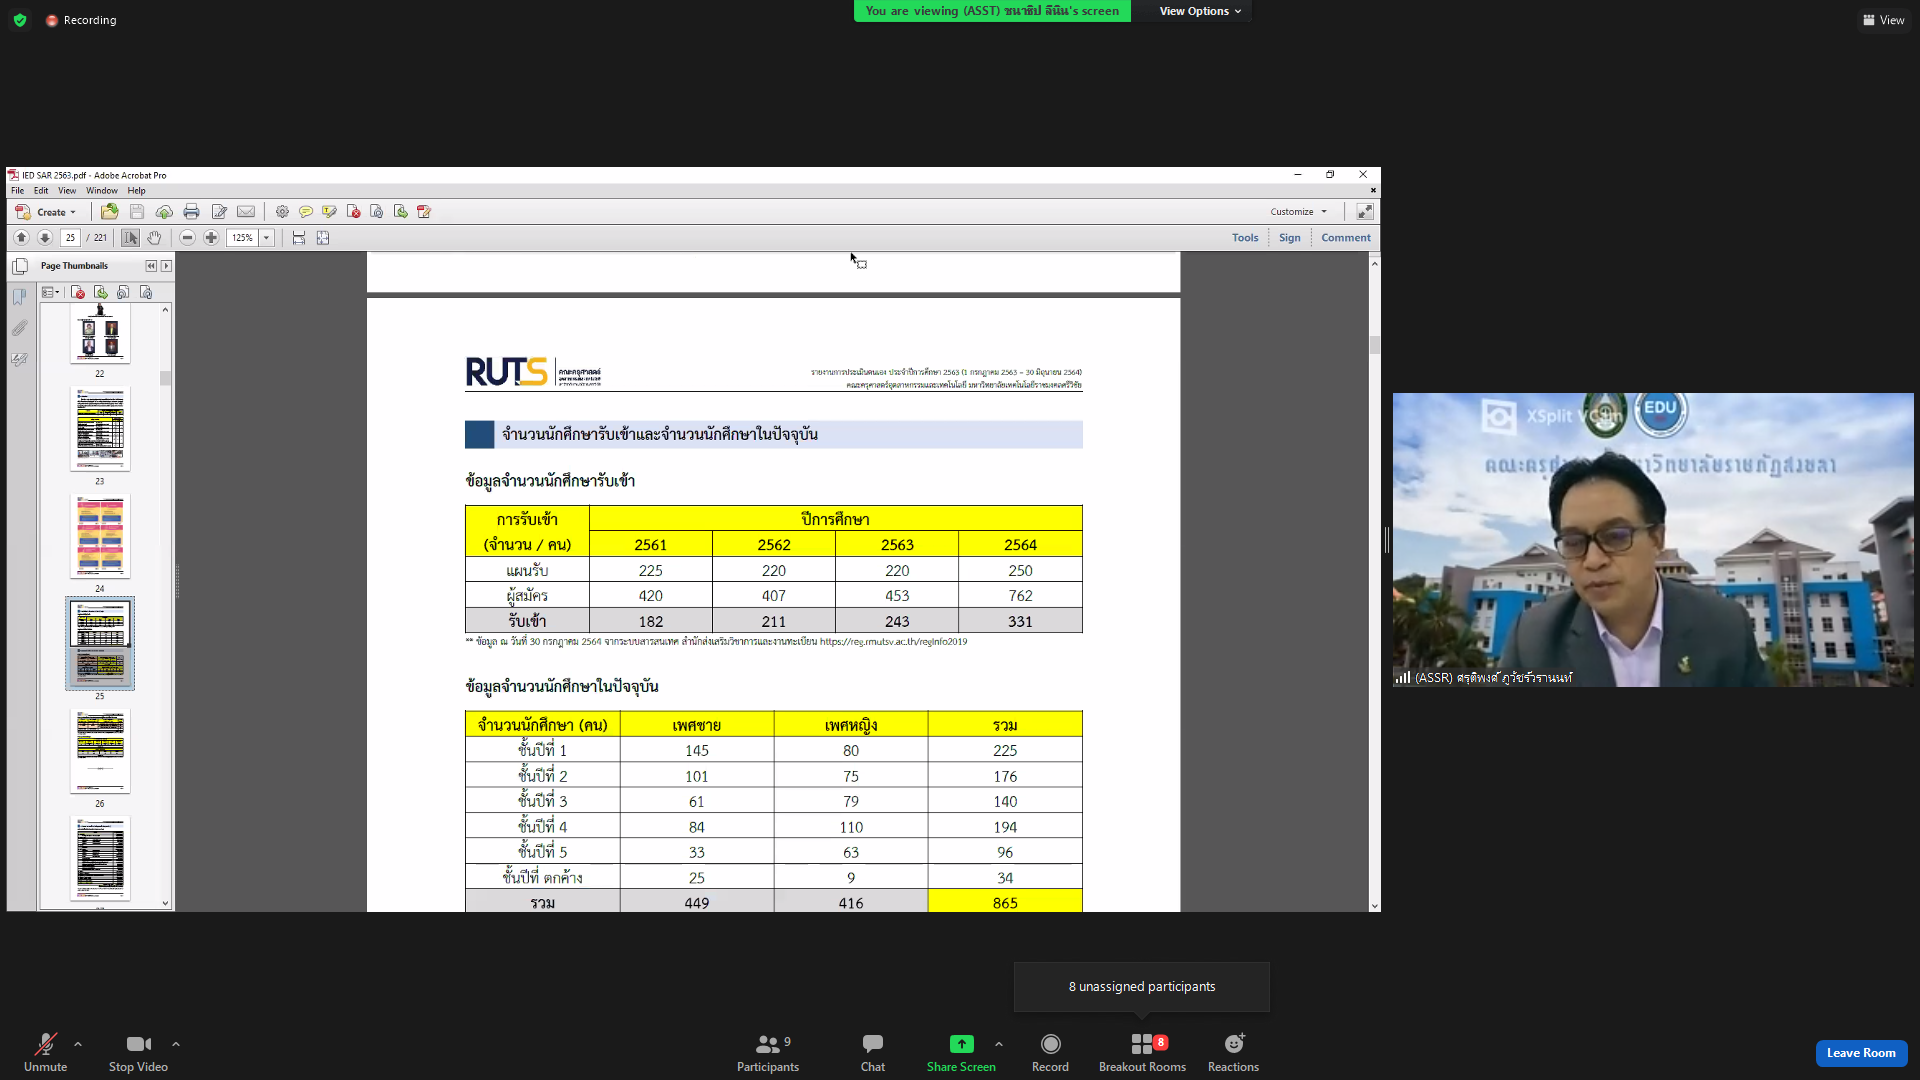Select the highlight text tool
The image size is (1920, 1080).
tap(329, 212)
